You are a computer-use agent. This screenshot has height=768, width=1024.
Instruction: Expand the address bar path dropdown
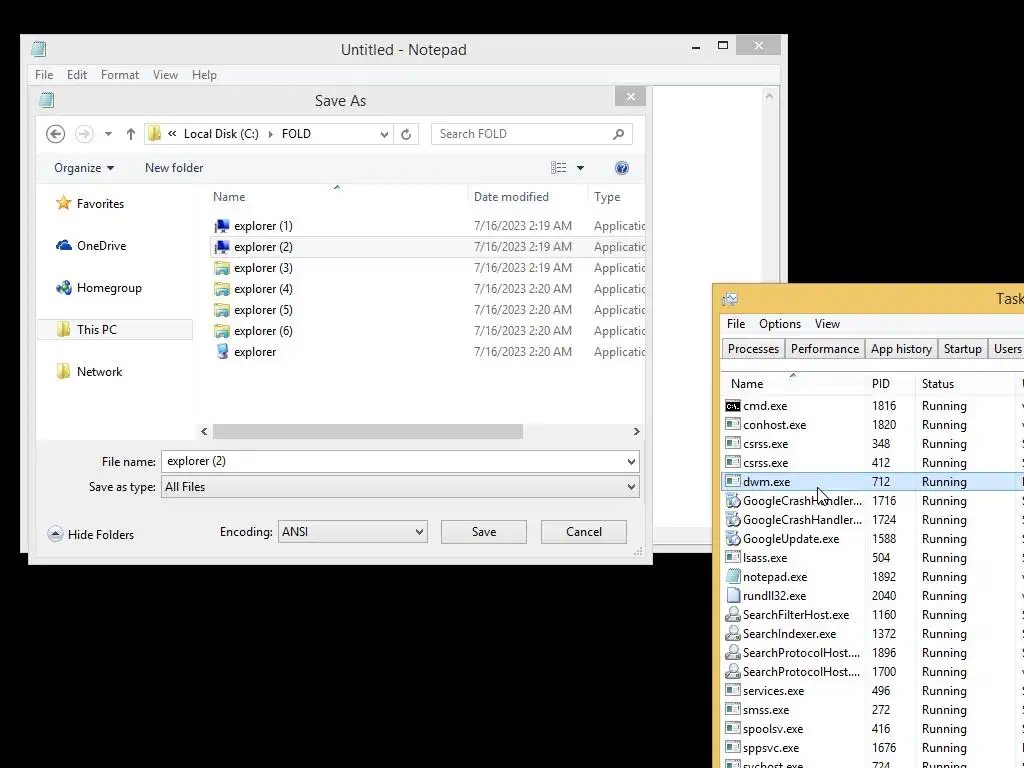click(384, 134)
